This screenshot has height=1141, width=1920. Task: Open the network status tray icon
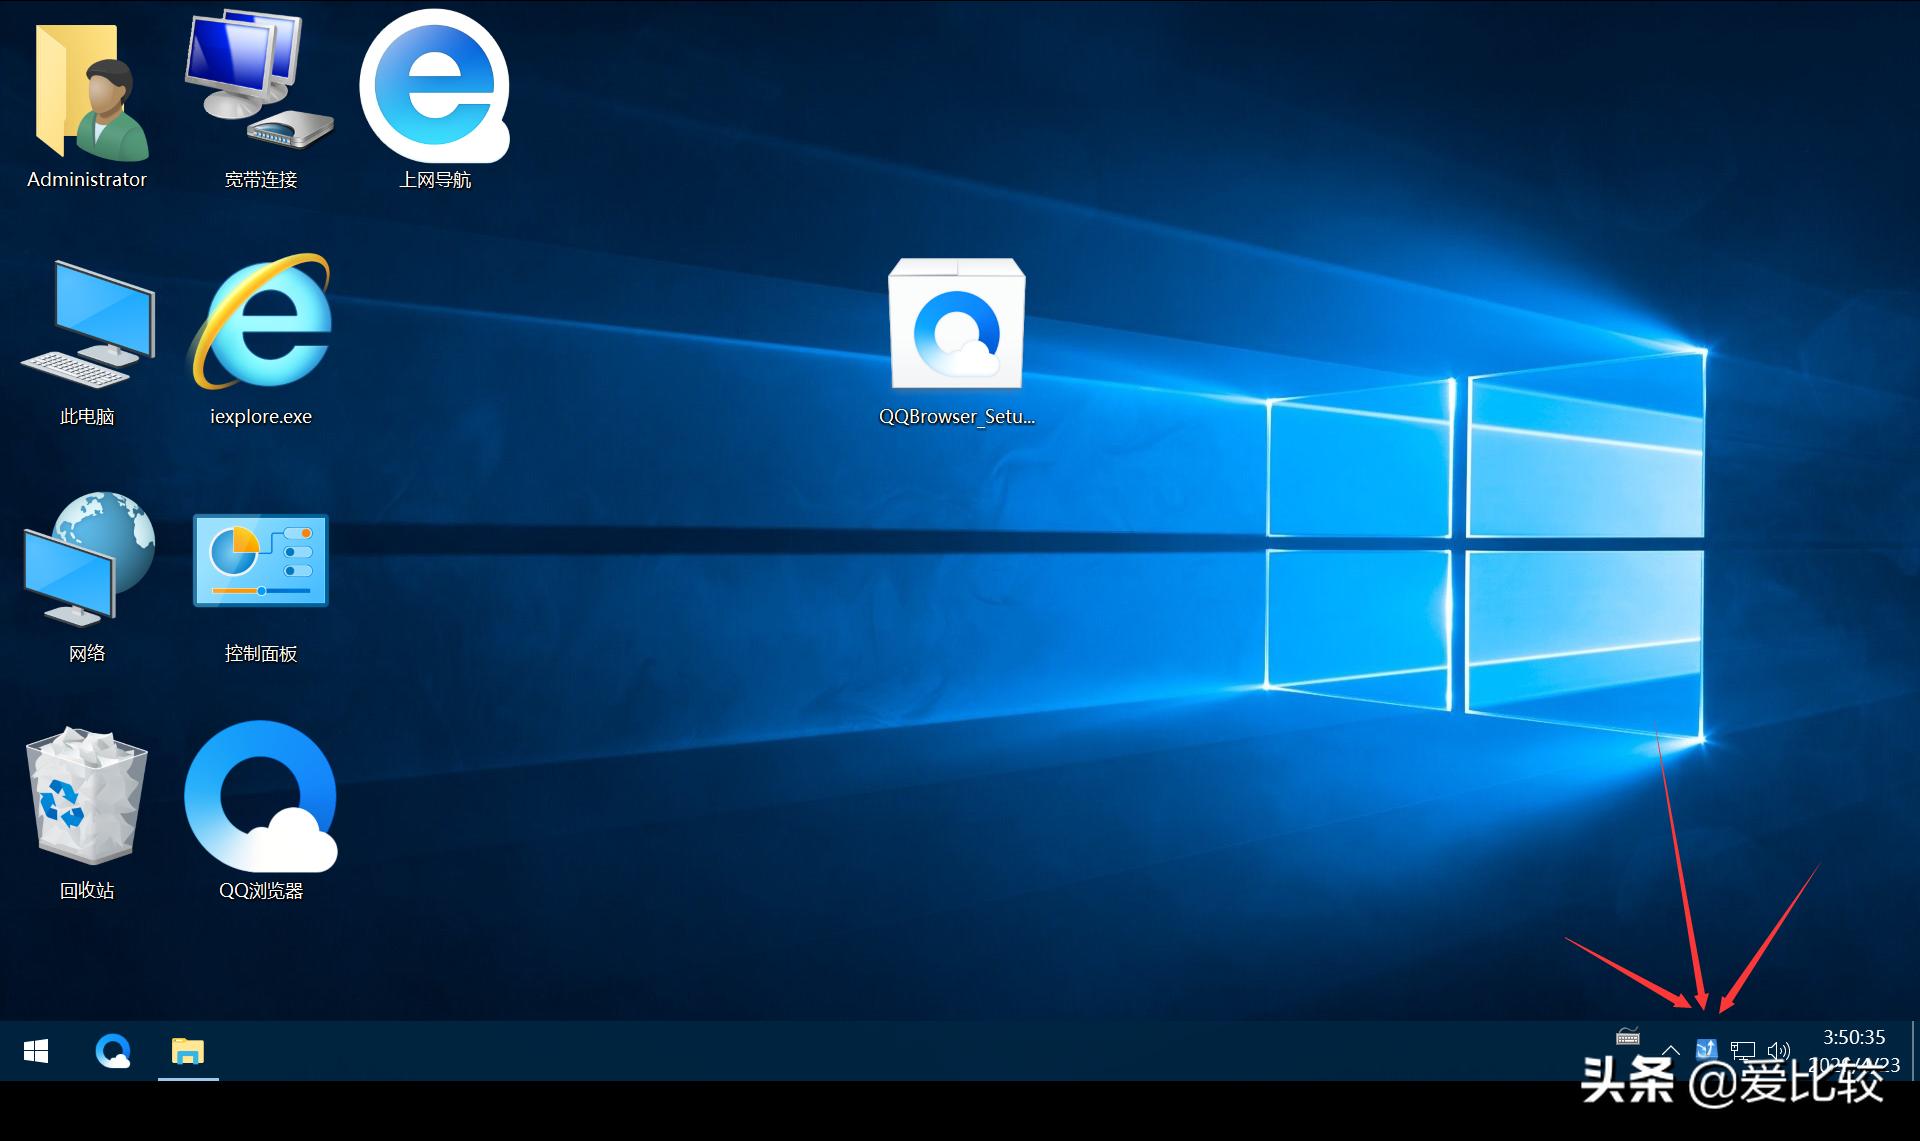(x=1743, y=1050)
